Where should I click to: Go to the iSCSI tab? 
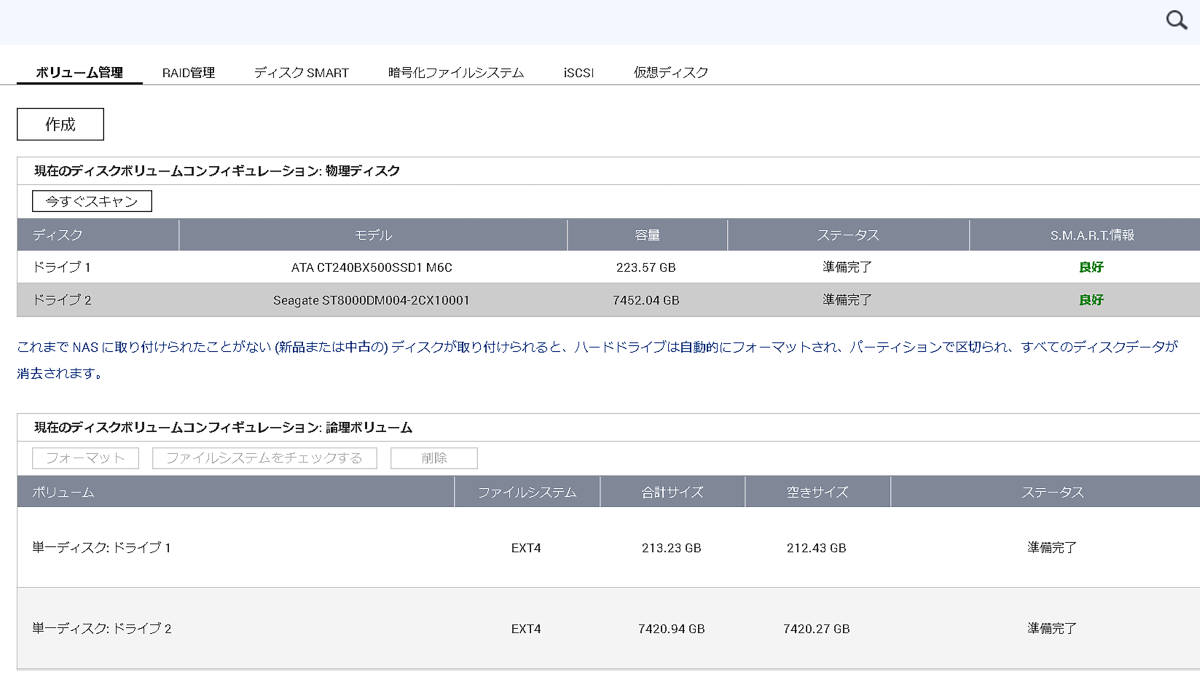[578, 72]
